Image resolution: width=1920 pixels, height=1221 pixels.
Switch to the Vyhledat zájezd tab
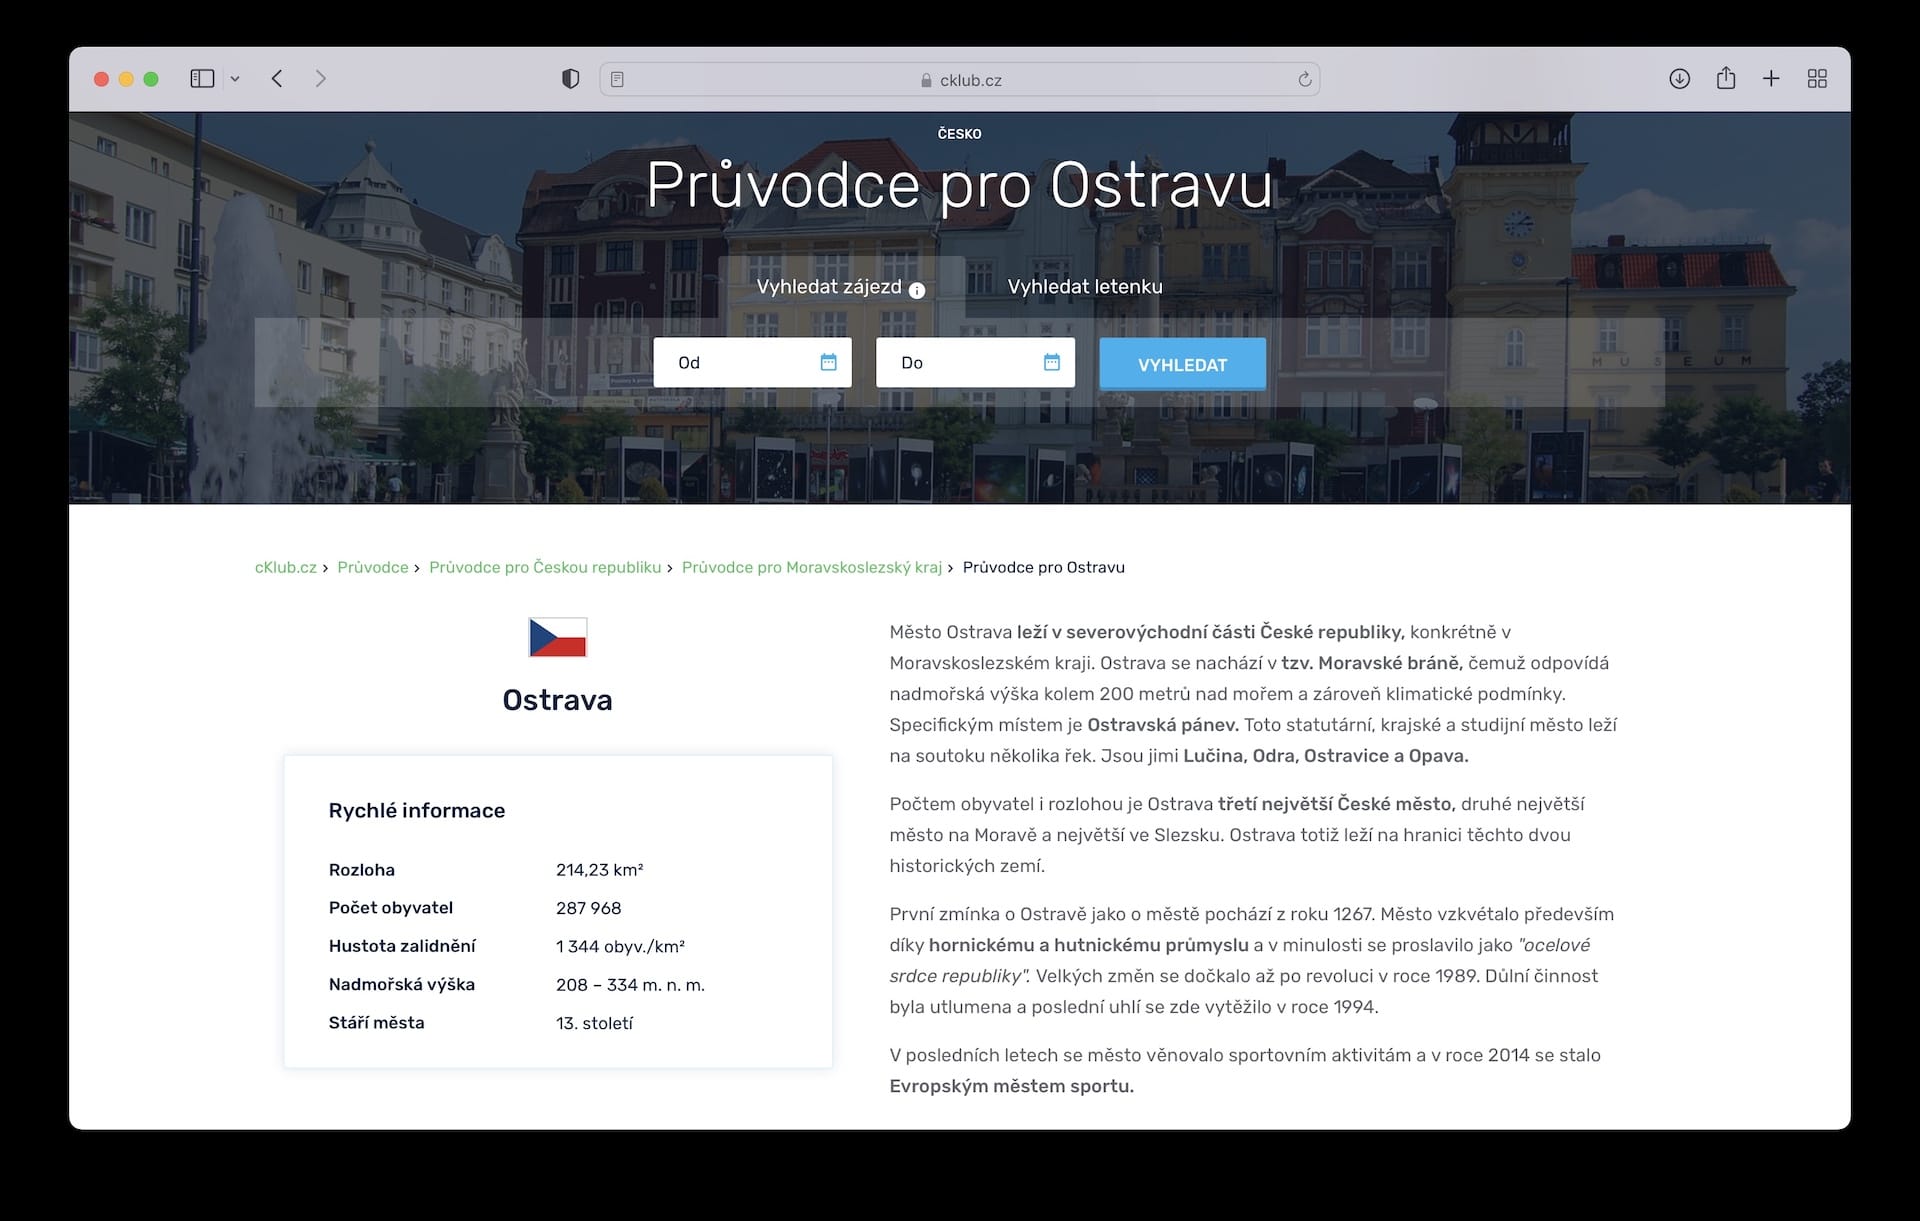coord(828,287)
